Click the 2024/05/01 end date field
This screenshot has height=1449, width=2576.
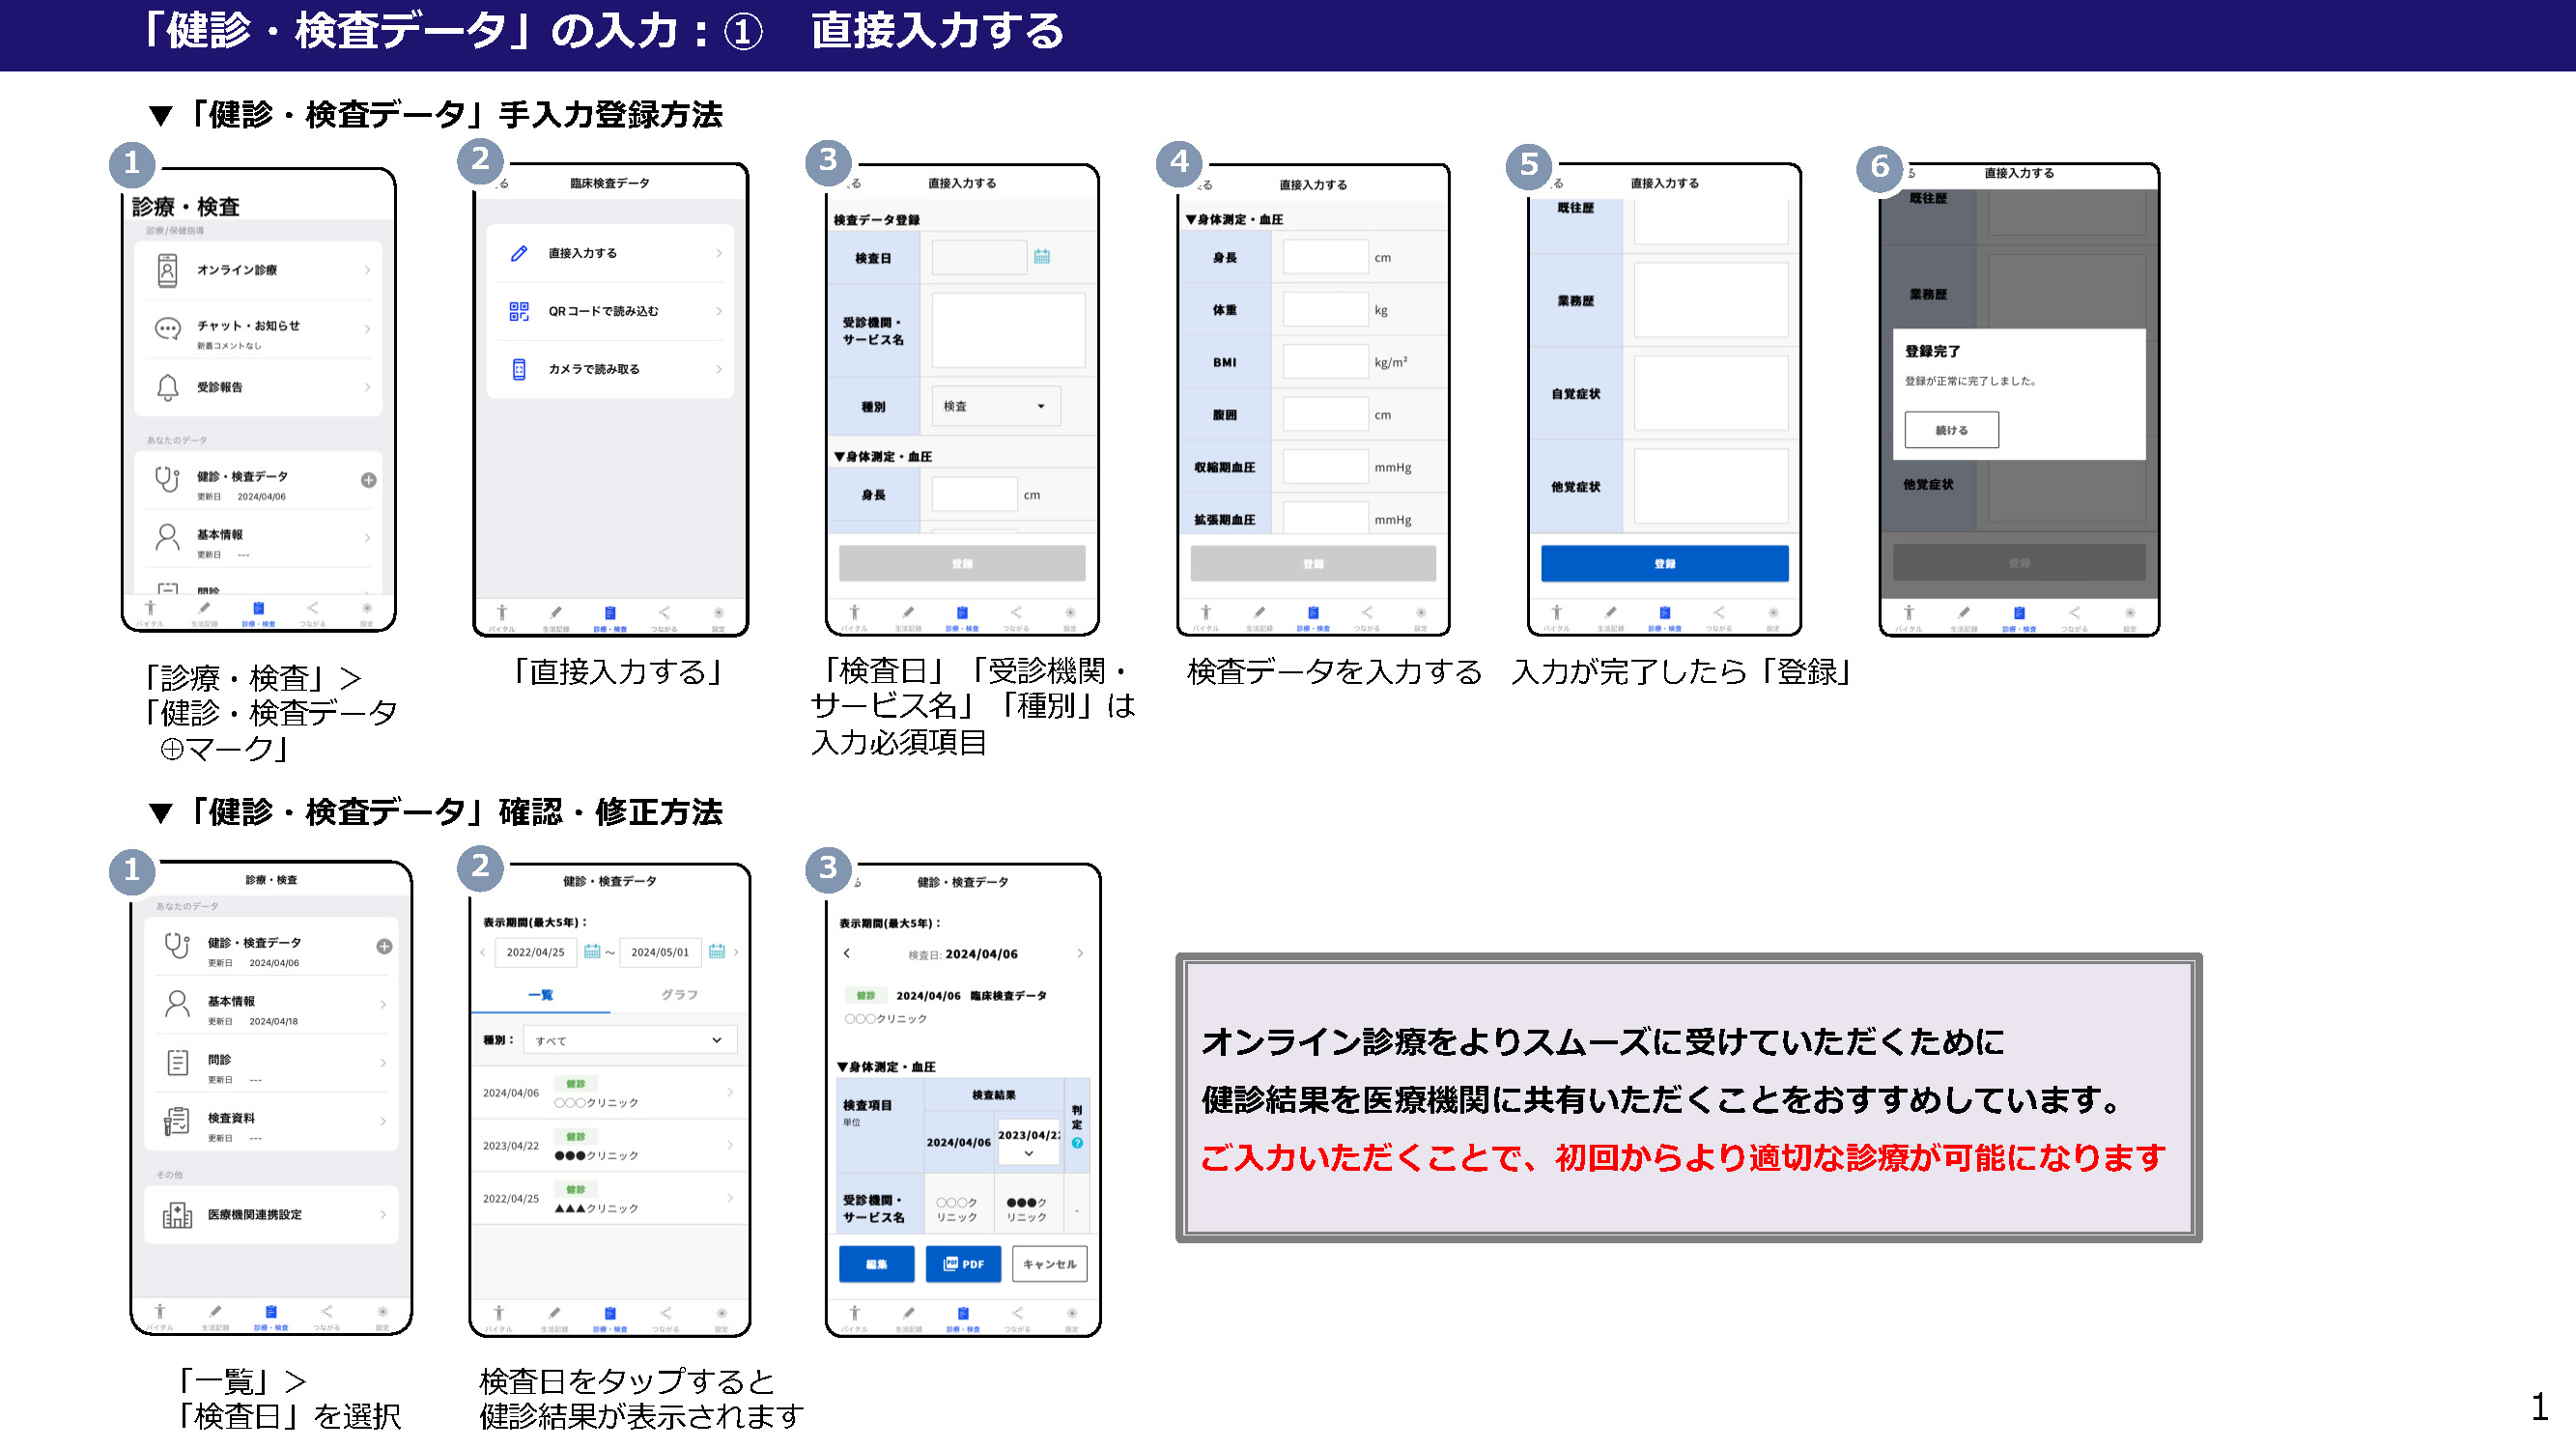(x=660, y=952)
